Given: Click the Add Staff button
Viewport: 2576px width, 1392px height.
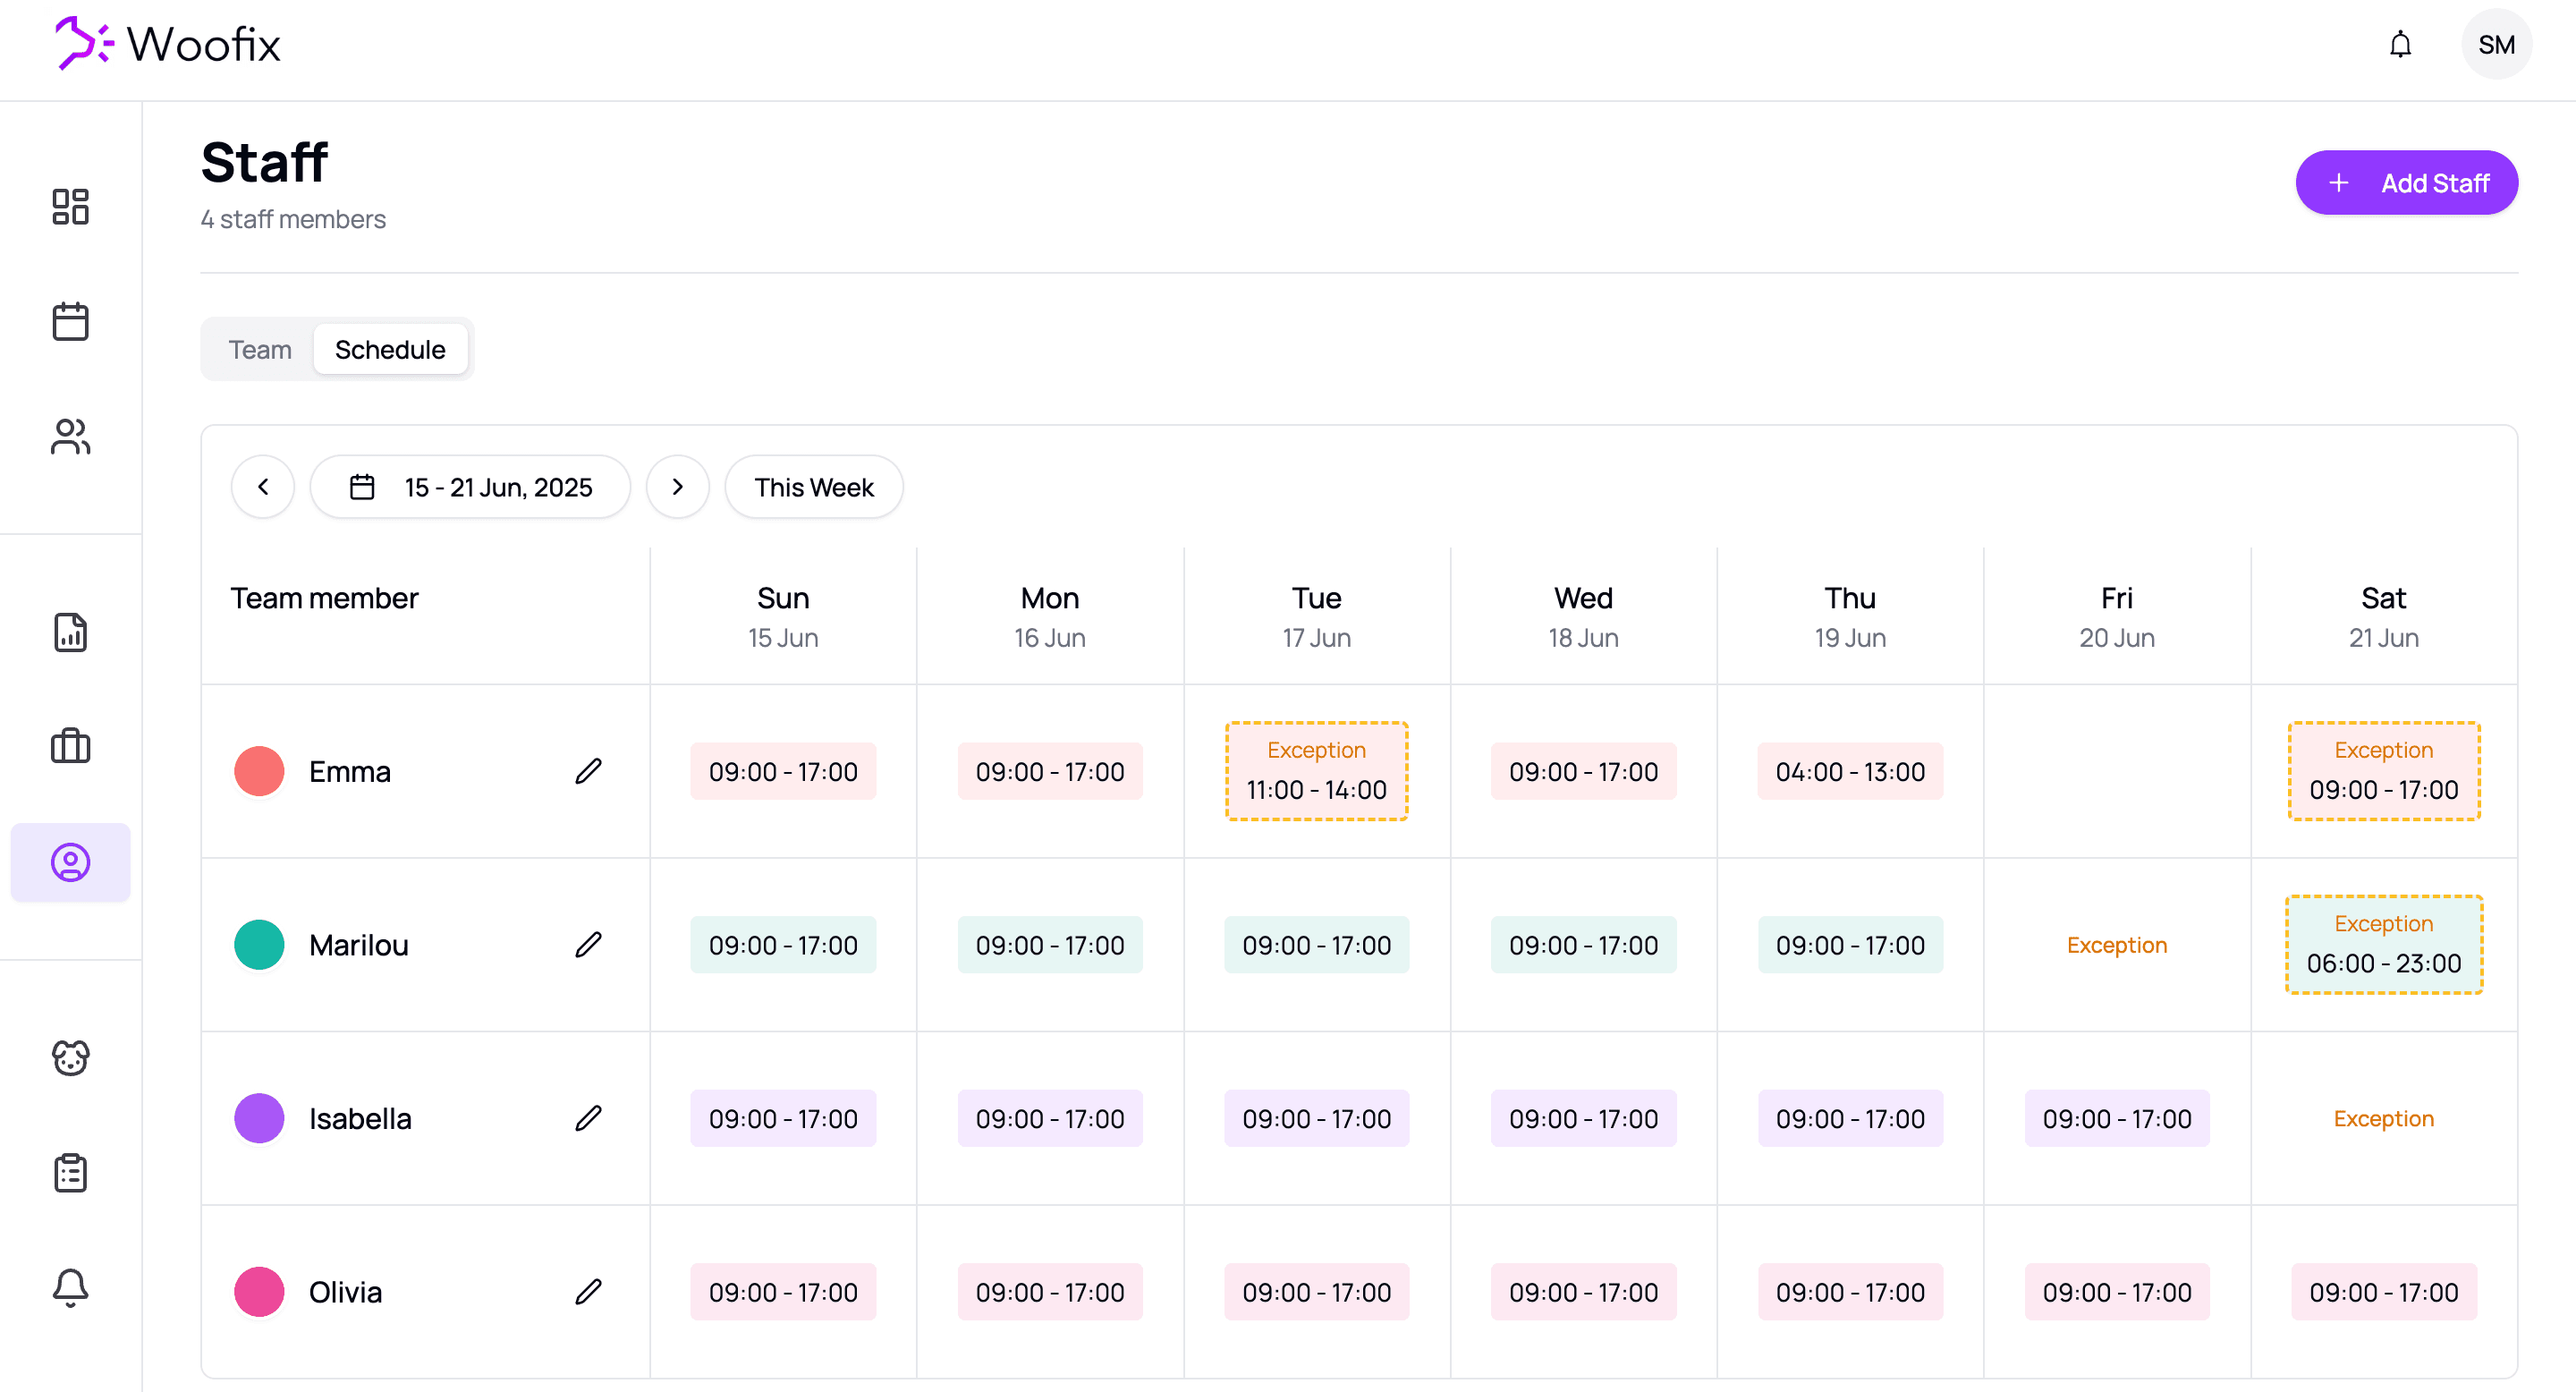Looking at the screenshot, I should point(2406,183).
